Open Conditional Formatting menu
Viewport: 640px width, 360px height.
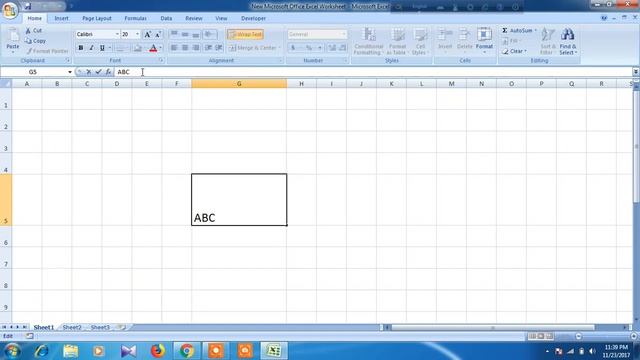pyautogui.click(x=369, y=41)
